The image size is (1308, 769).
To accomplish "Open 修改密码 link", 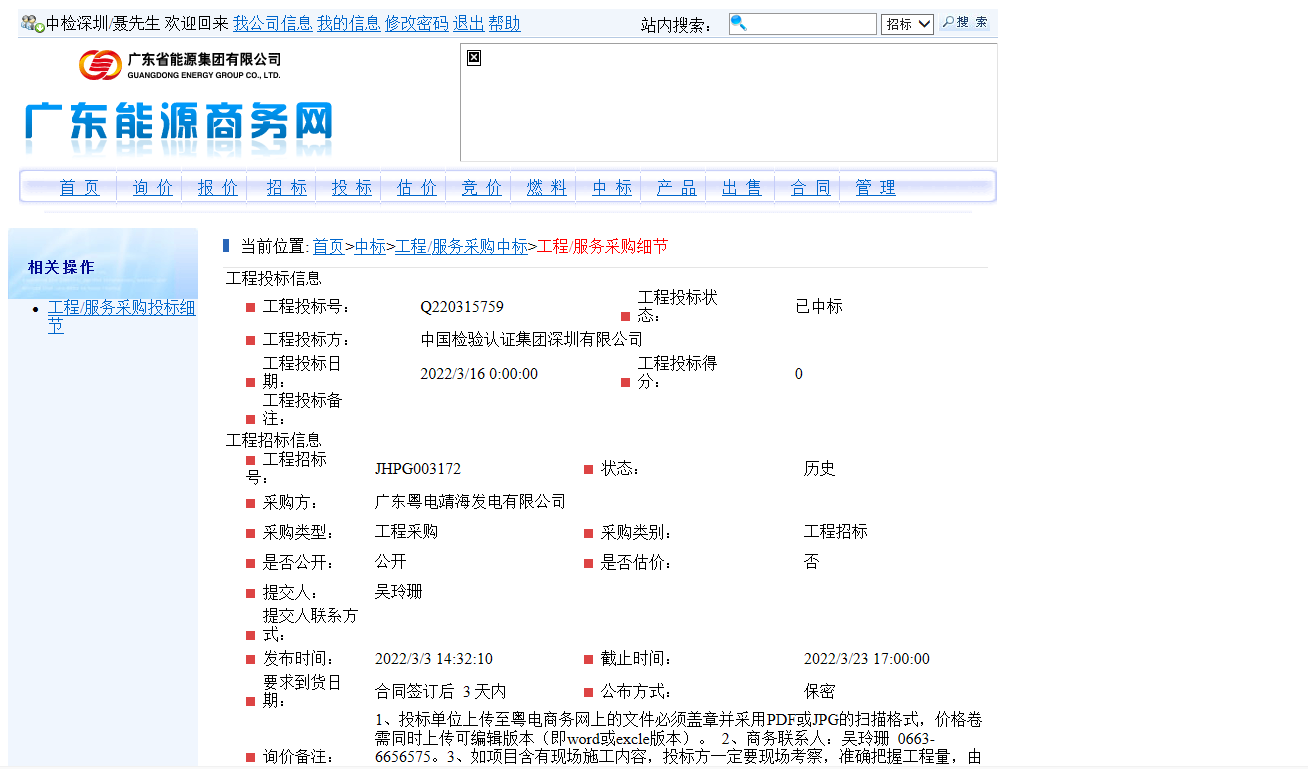I will (417, 24).
